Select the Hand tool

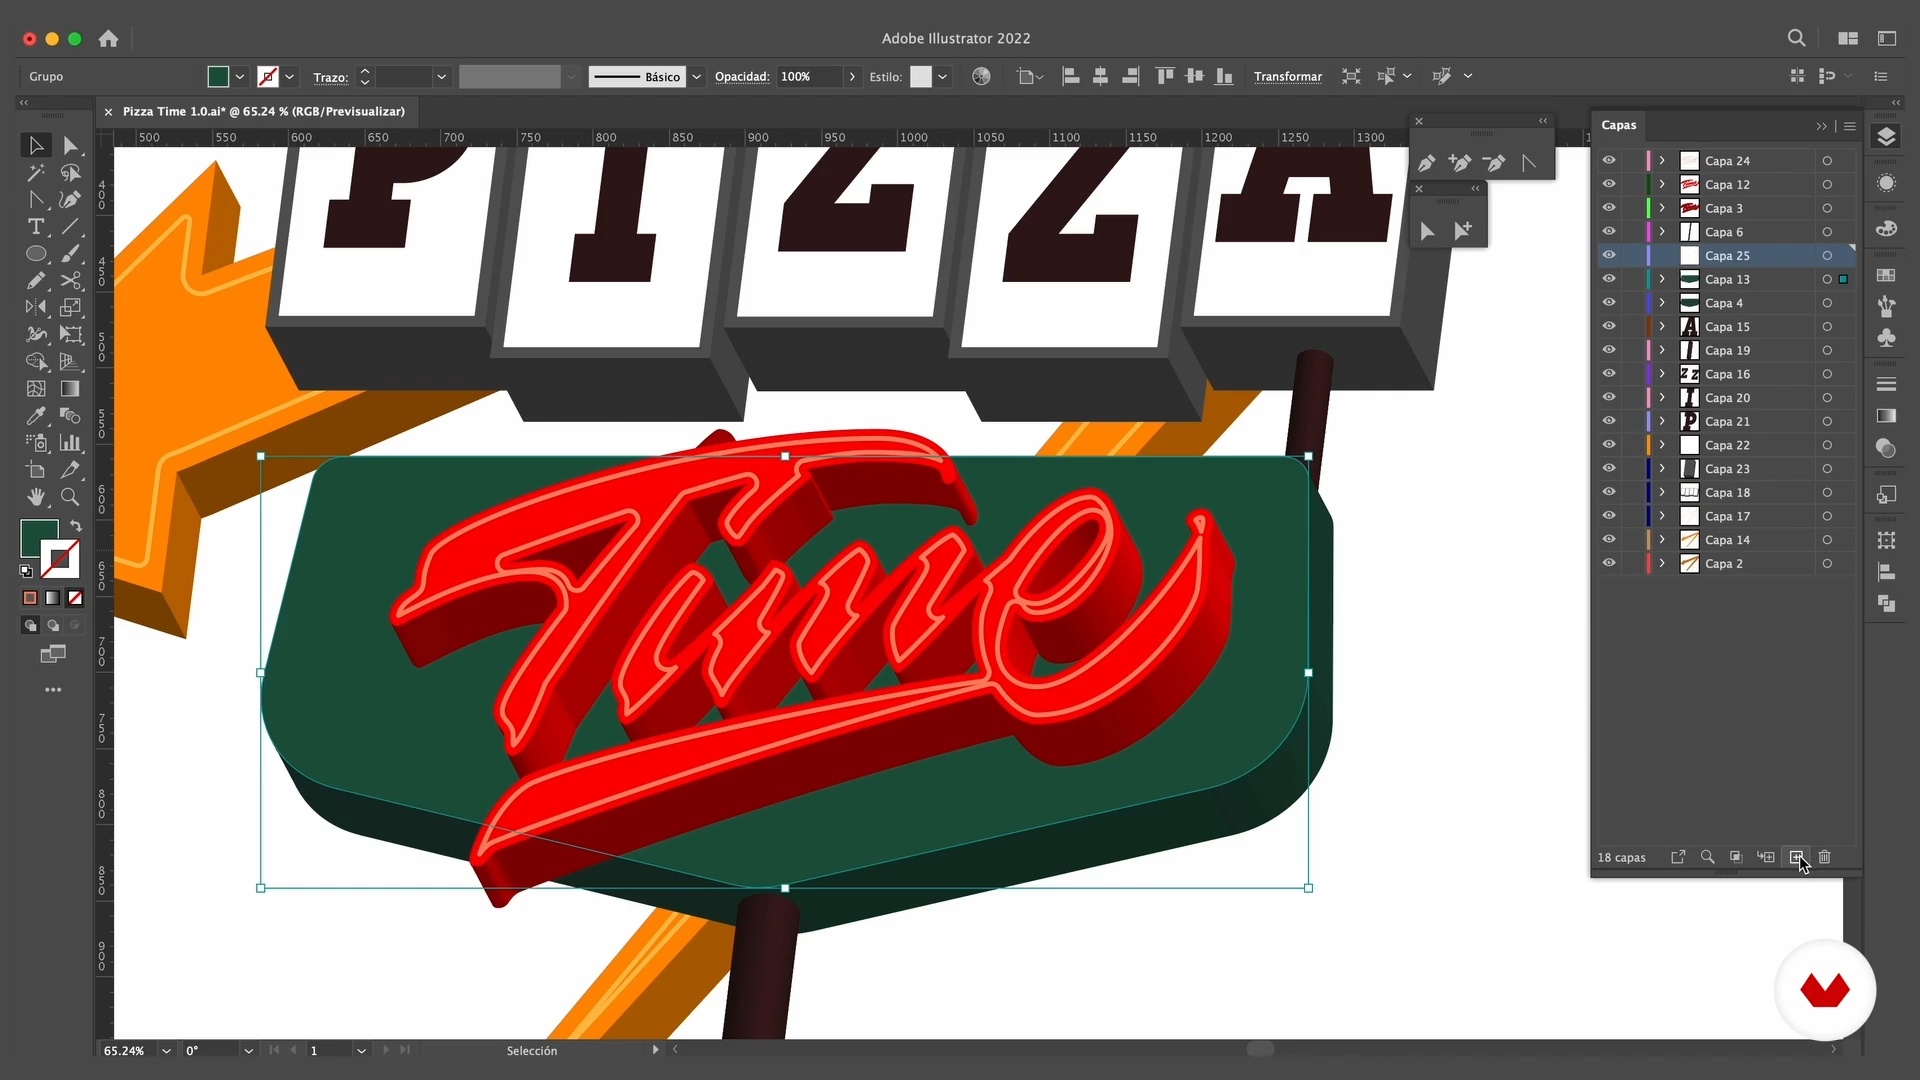click(x=36, y=496)
